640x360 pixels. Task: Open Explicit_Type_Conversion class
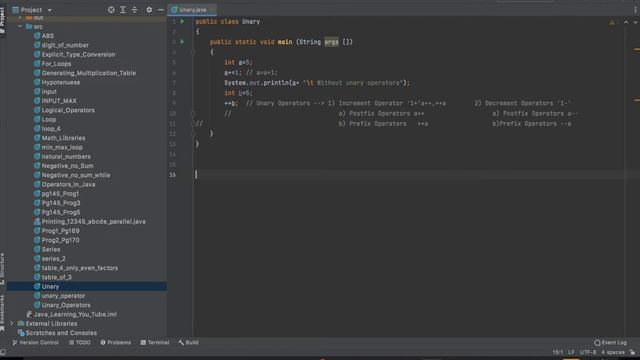click(x=78, y=54)
